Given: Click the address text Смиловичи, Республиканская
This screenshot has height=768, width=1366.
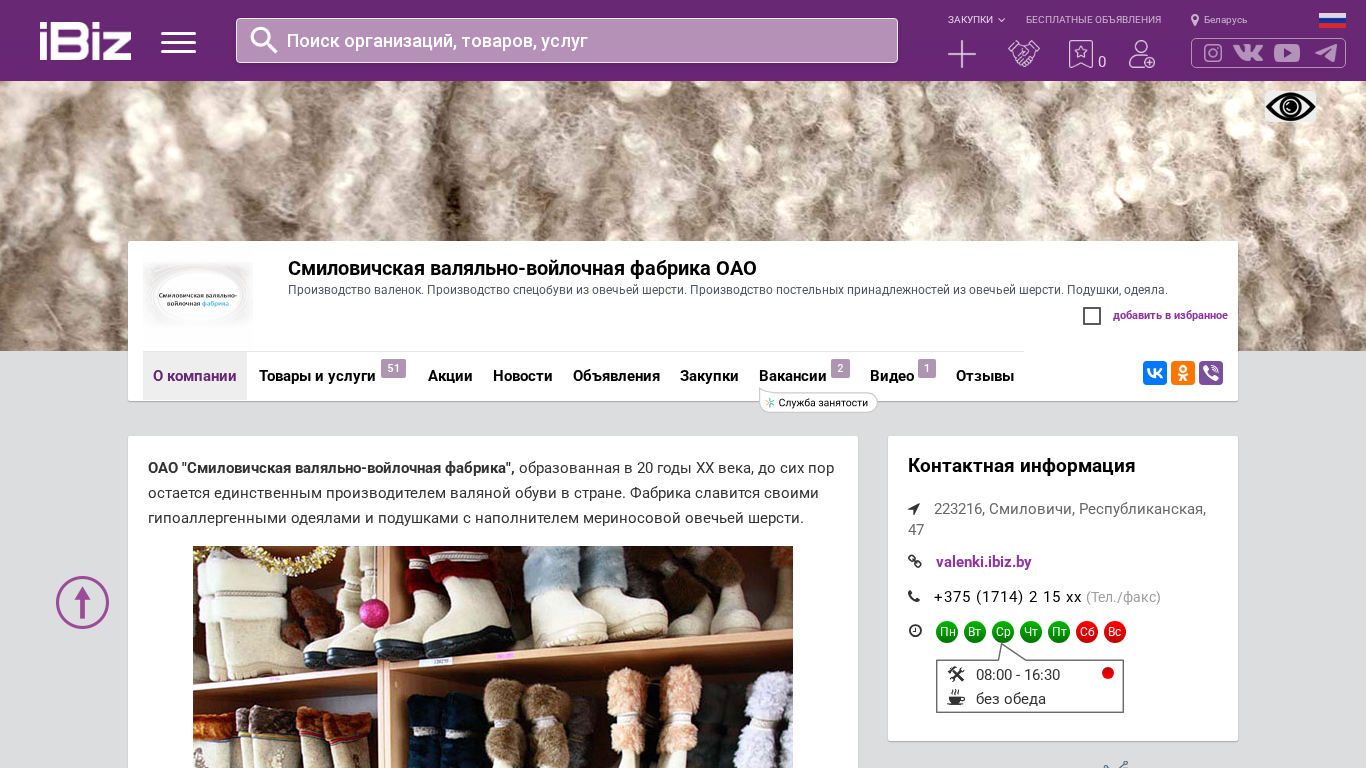Looking at the screenshot, I should pos(1057,519).
